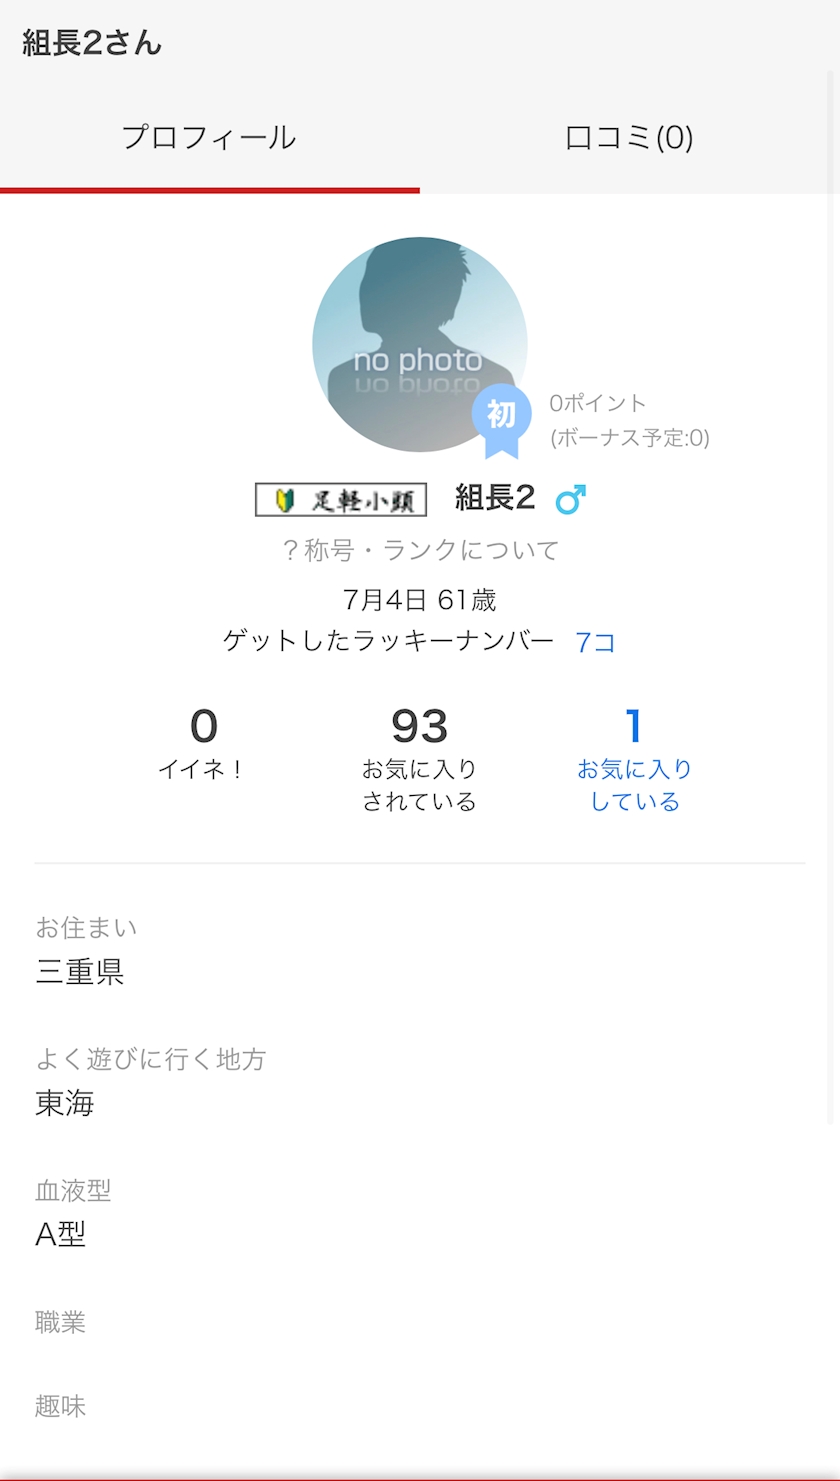Click the よく遊びに行く地方 value 東海
This screenshot has height=1481, width=840.
[x=65, y=1104]
